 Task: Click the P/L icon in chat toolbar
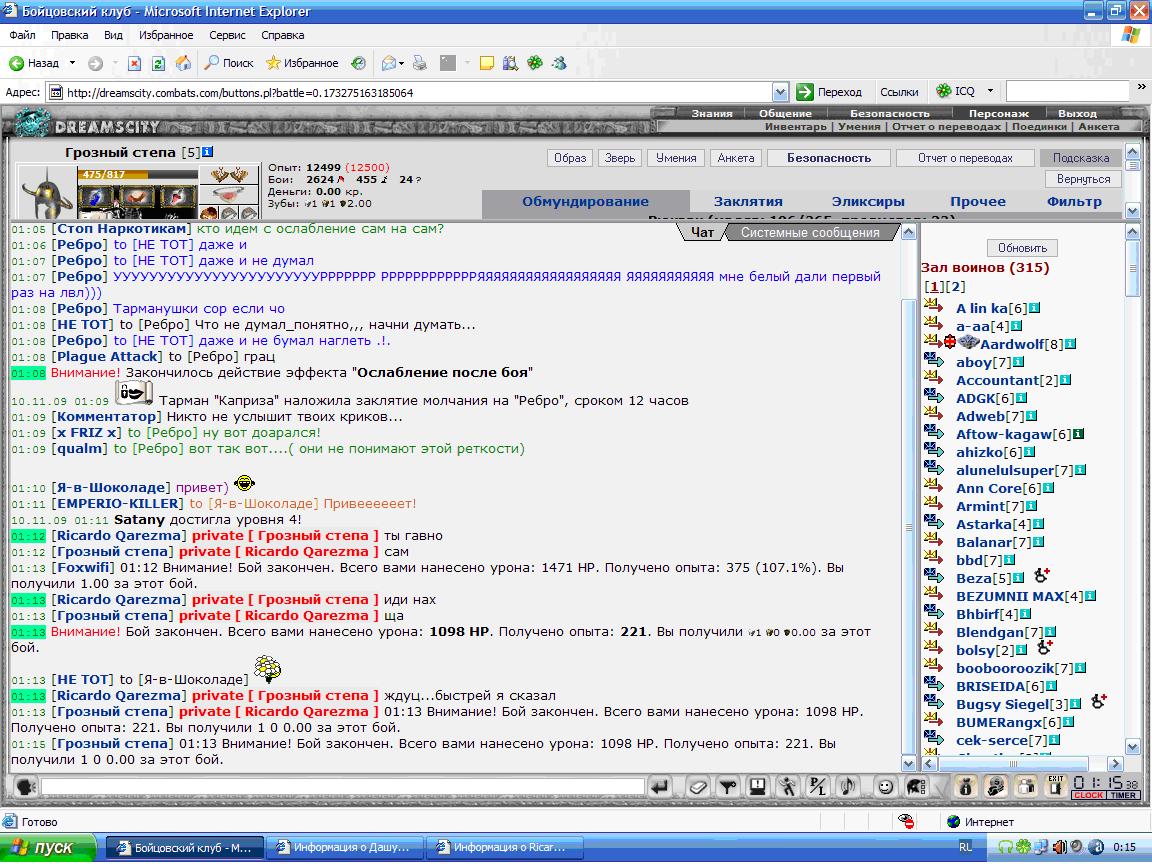[817, 787]
